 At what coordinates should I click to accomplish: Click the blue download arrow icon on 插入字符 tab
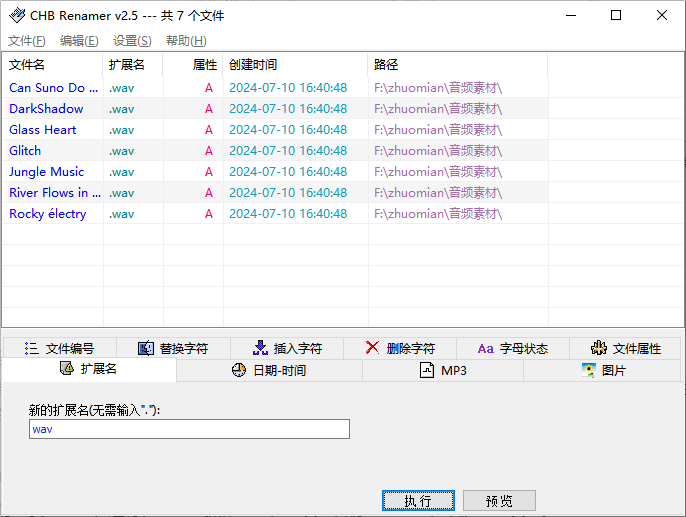click(260, 348)
